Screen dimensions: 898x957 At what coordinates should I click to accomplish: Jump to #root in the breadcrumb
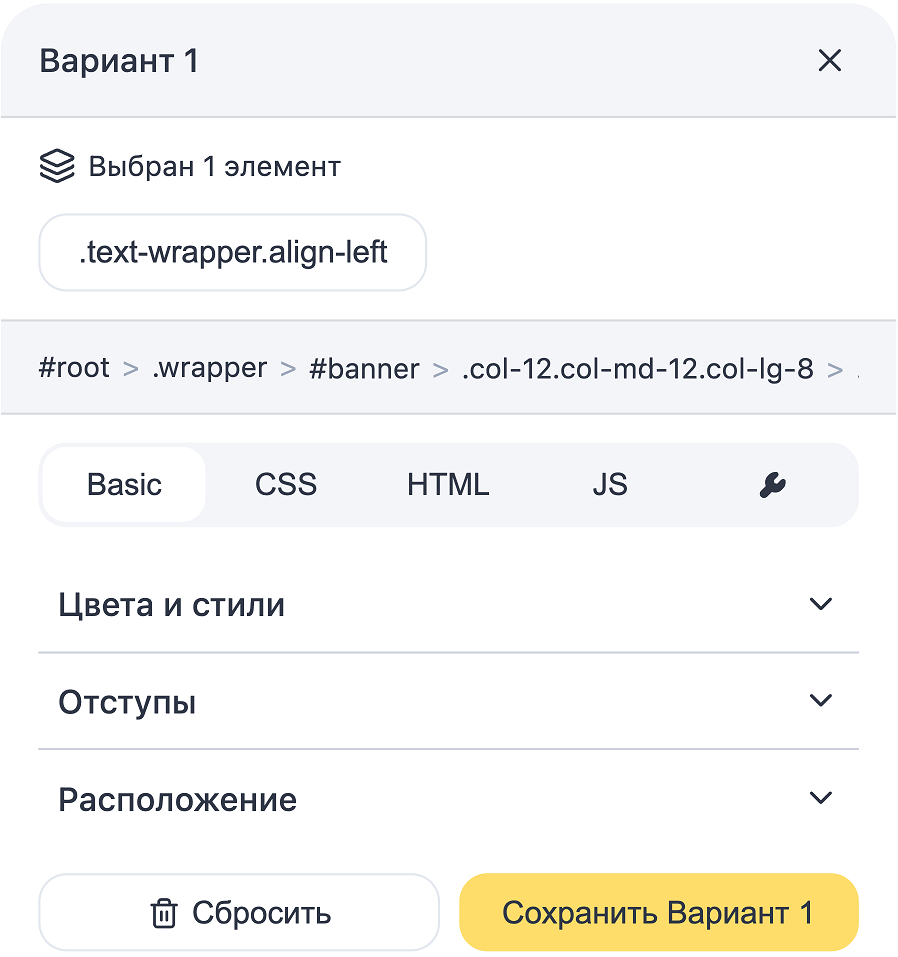point(74,368)
